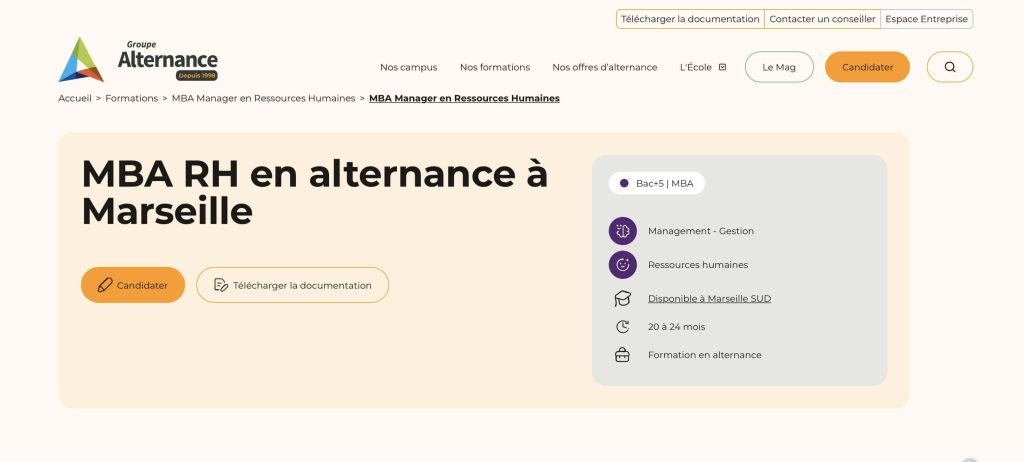1024x462 pixels.
Task: Click the graduation cap icon beside Marseille SUD
Action: tap(622, 299)
